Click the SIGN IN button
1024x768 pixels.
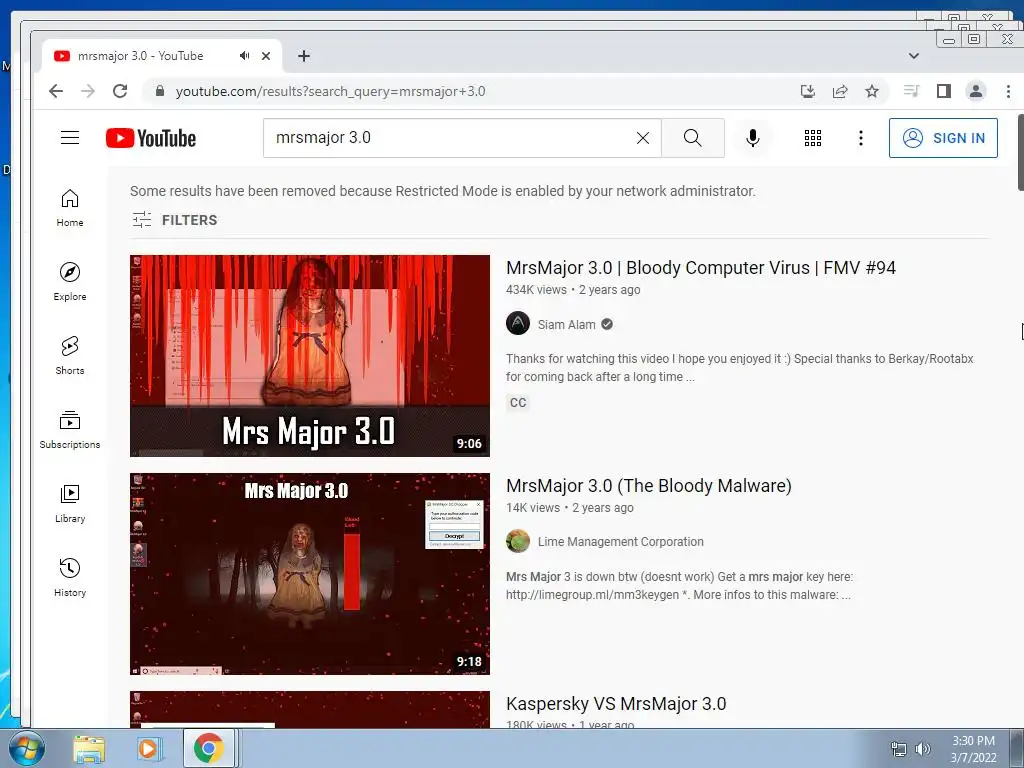coord(943,138)
